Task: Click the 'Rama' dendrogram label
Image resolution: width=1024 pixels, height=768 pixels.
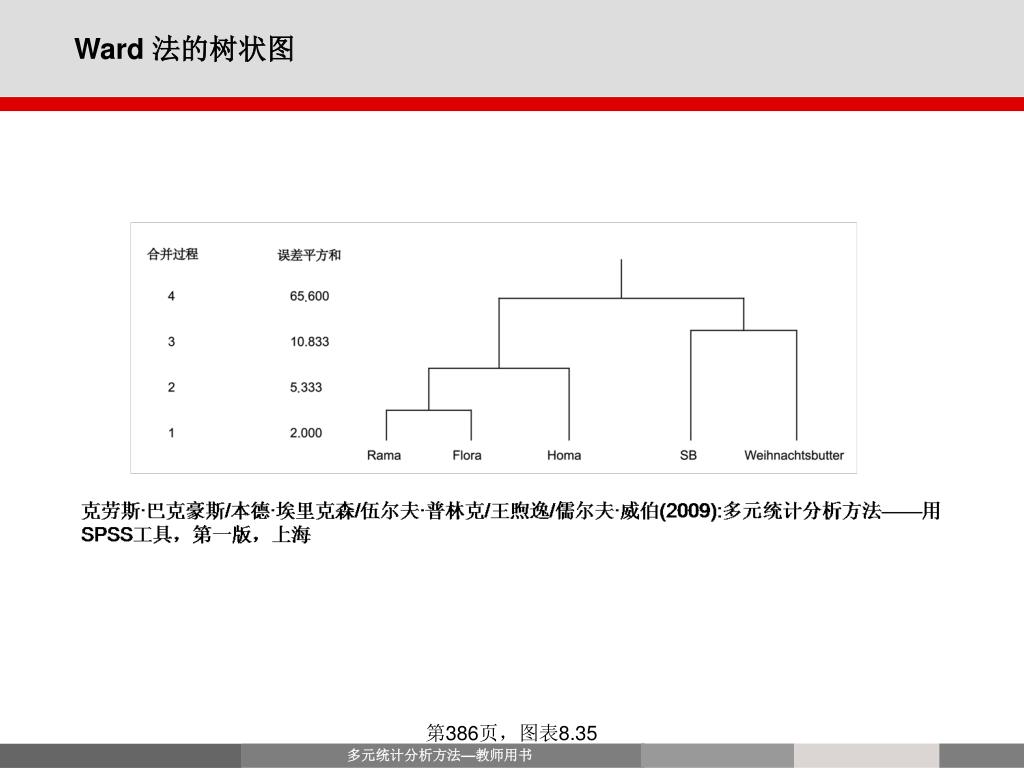Action: click(x=384, y=455)
